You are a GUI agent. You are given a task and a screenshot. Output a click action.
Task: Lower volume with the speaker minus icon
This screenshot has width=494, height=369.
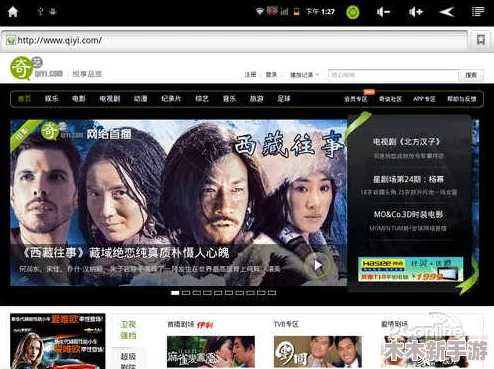pyautogui.click(x=383, y=12)
